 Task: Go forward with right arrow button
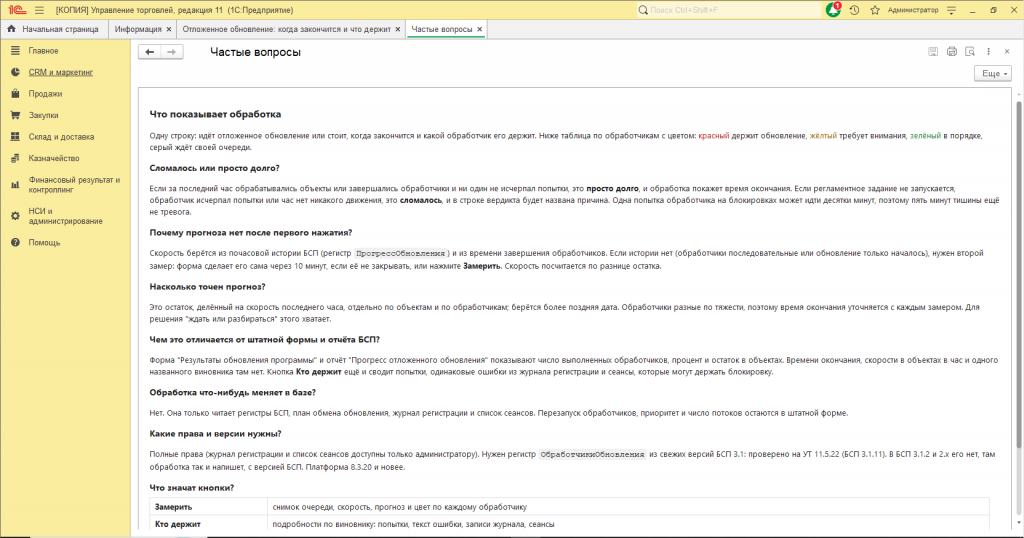172,52
